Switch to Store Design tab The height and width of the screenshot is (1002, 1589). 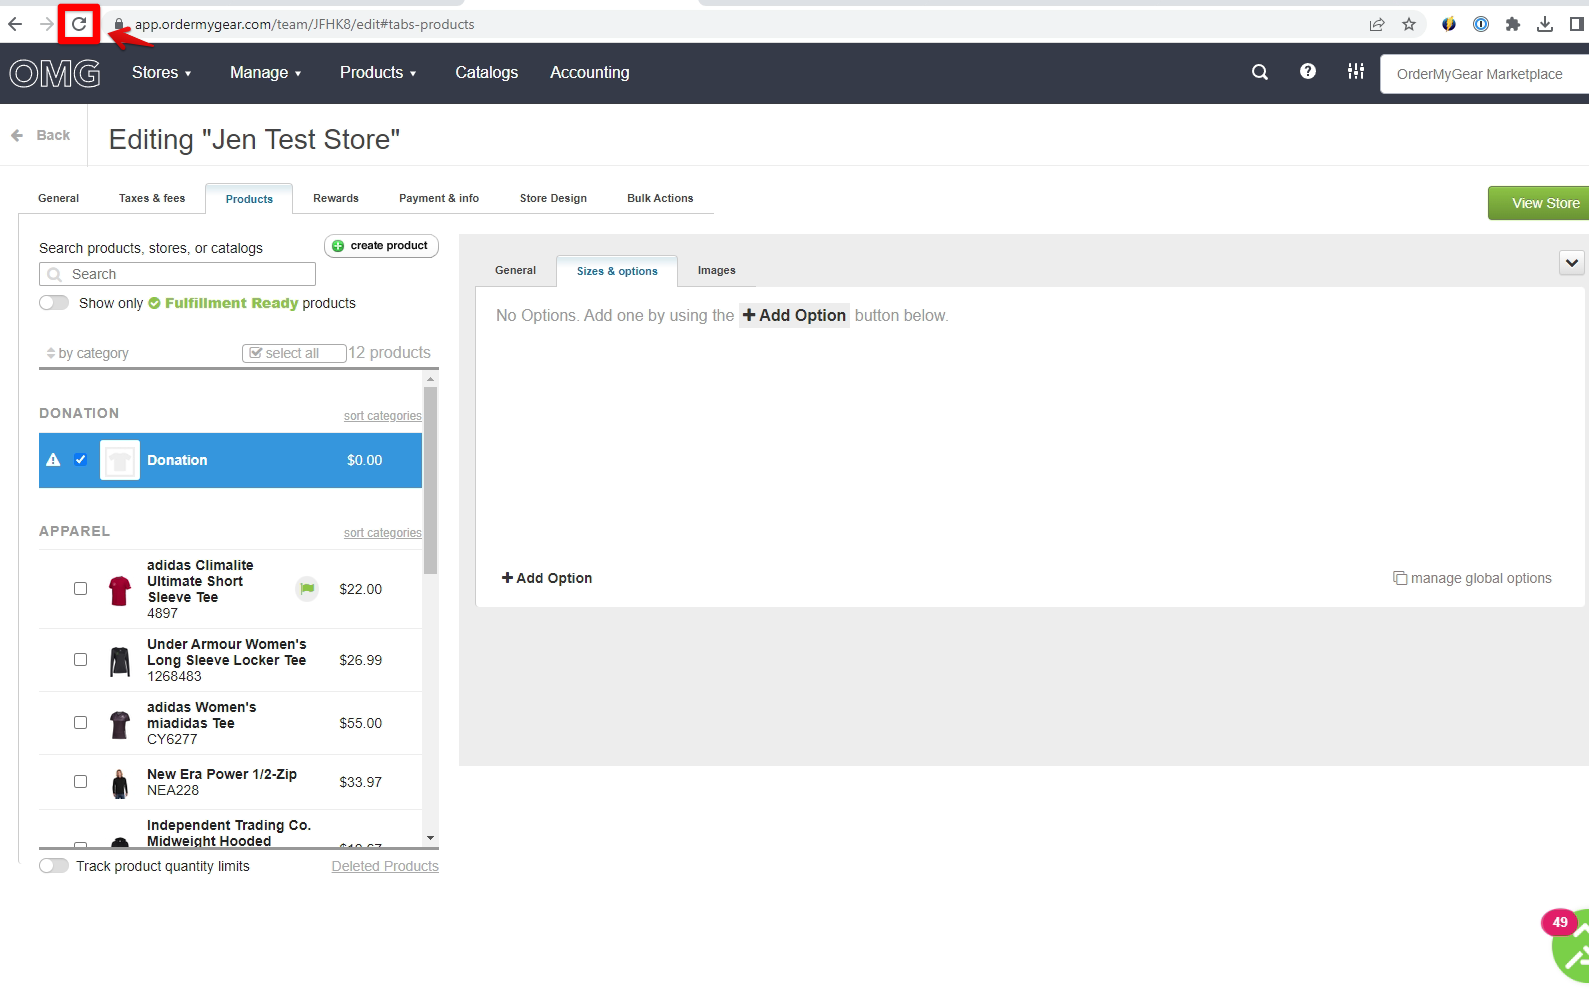tap(553, 198)
